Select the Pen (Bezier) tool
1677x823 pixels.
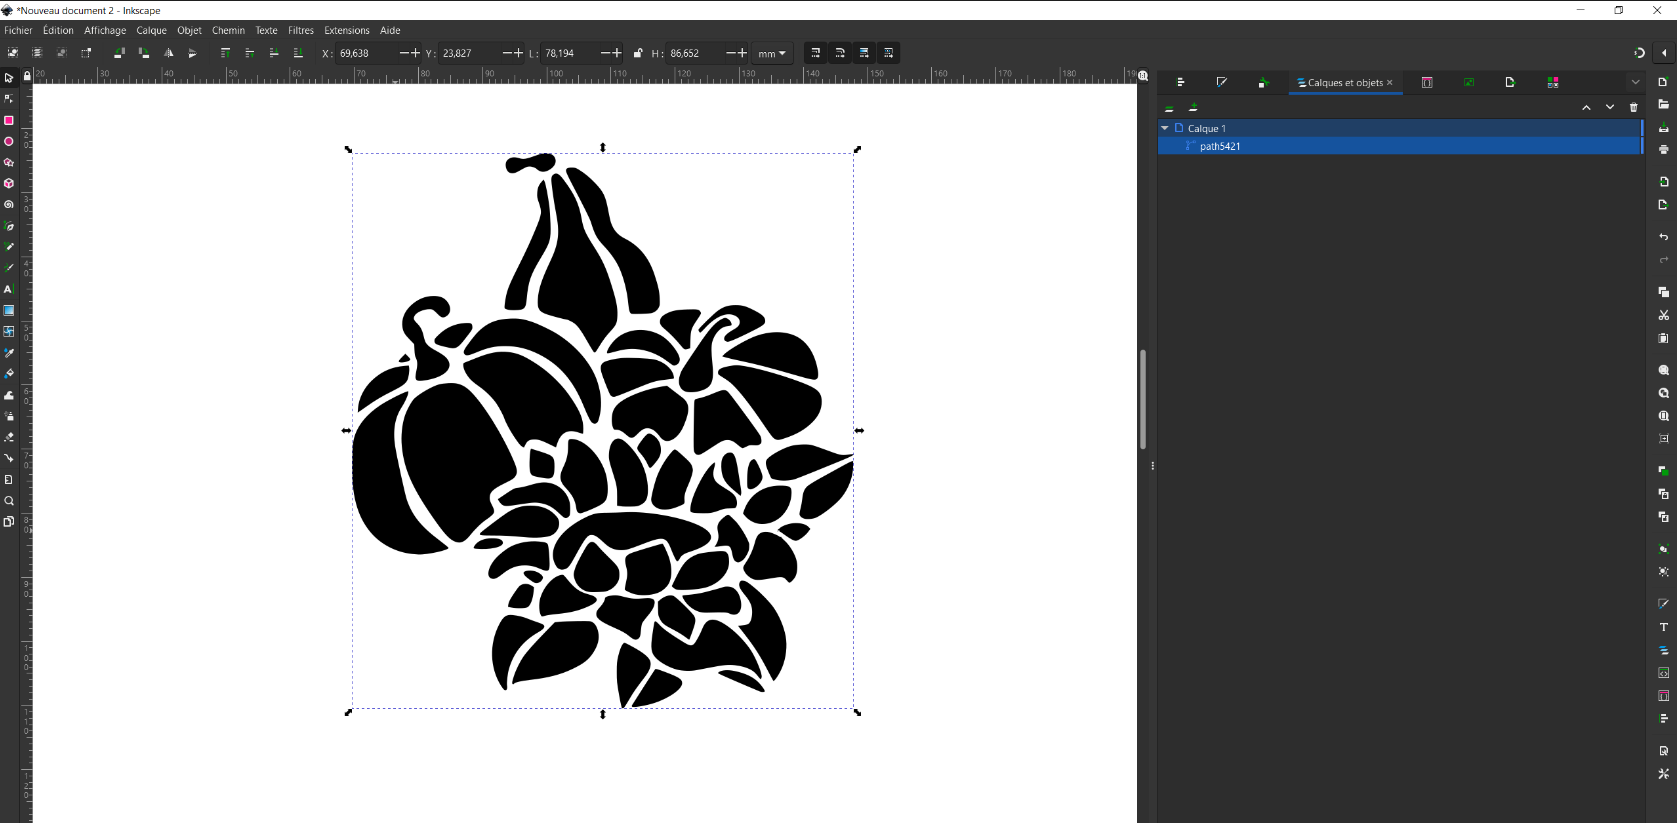click(9, 226)
